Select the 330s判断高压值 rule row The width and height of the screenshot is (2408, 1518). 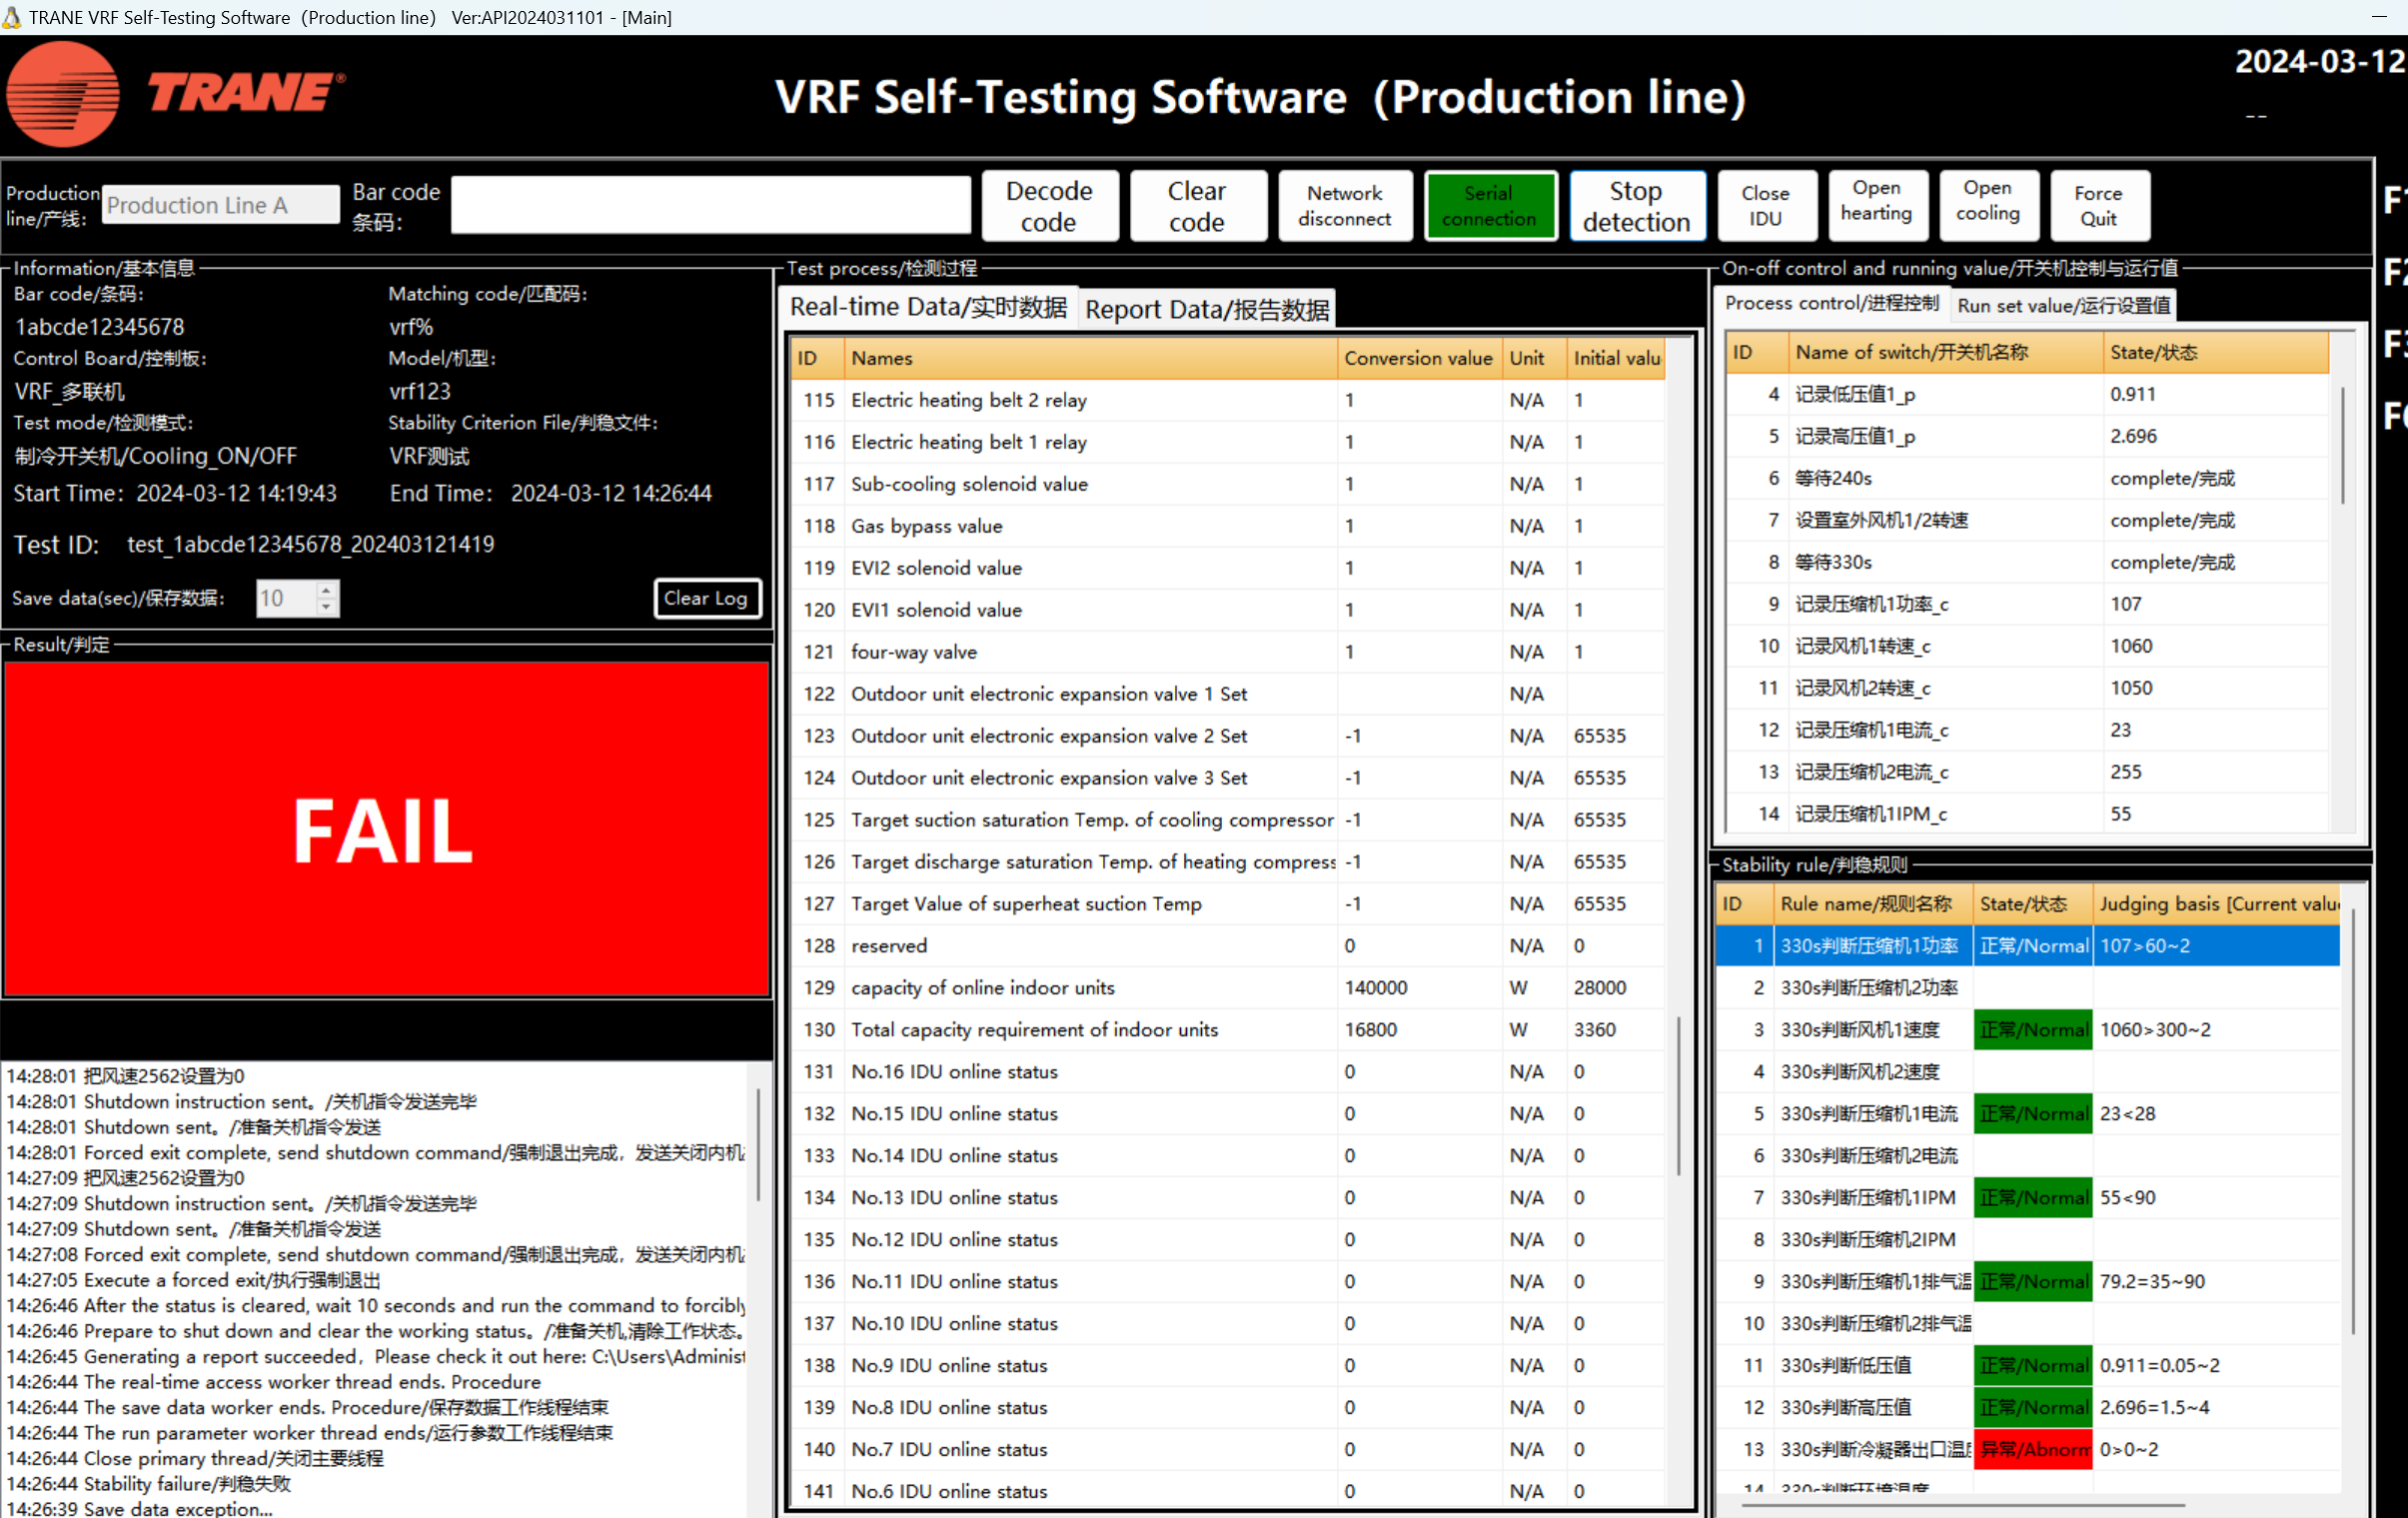2028,1408
